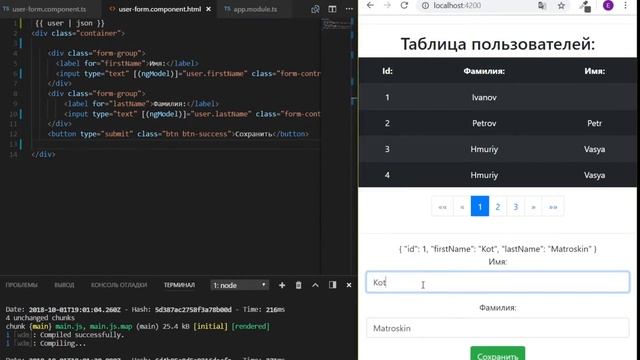Go forward in the browser

[x=387, y=5]
